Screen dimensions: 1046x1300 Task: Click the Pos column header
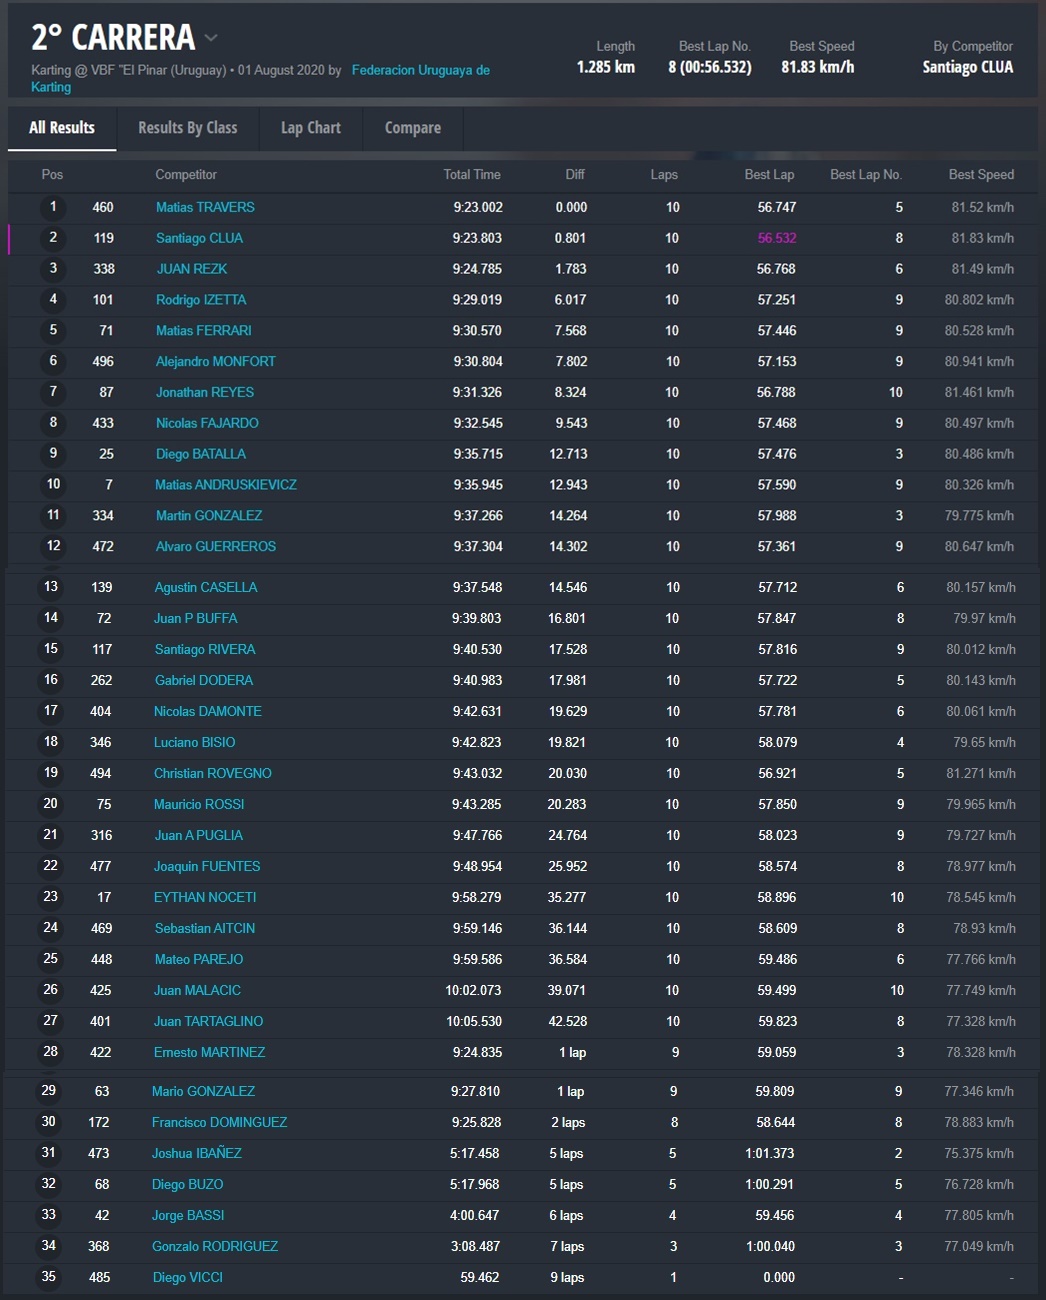52,174
